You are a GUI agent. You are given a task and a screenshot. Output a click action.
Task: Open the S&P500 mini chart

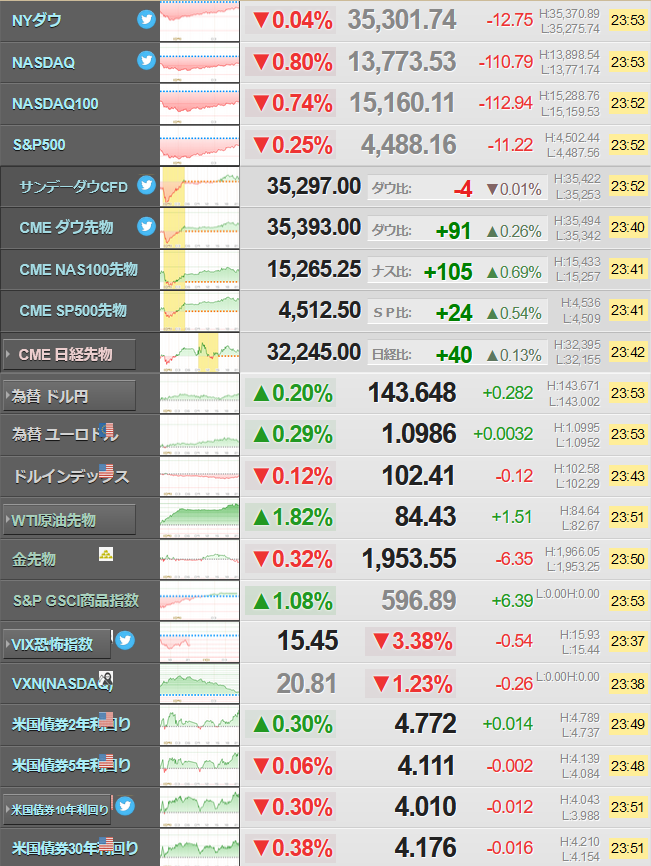click(200, 145)
